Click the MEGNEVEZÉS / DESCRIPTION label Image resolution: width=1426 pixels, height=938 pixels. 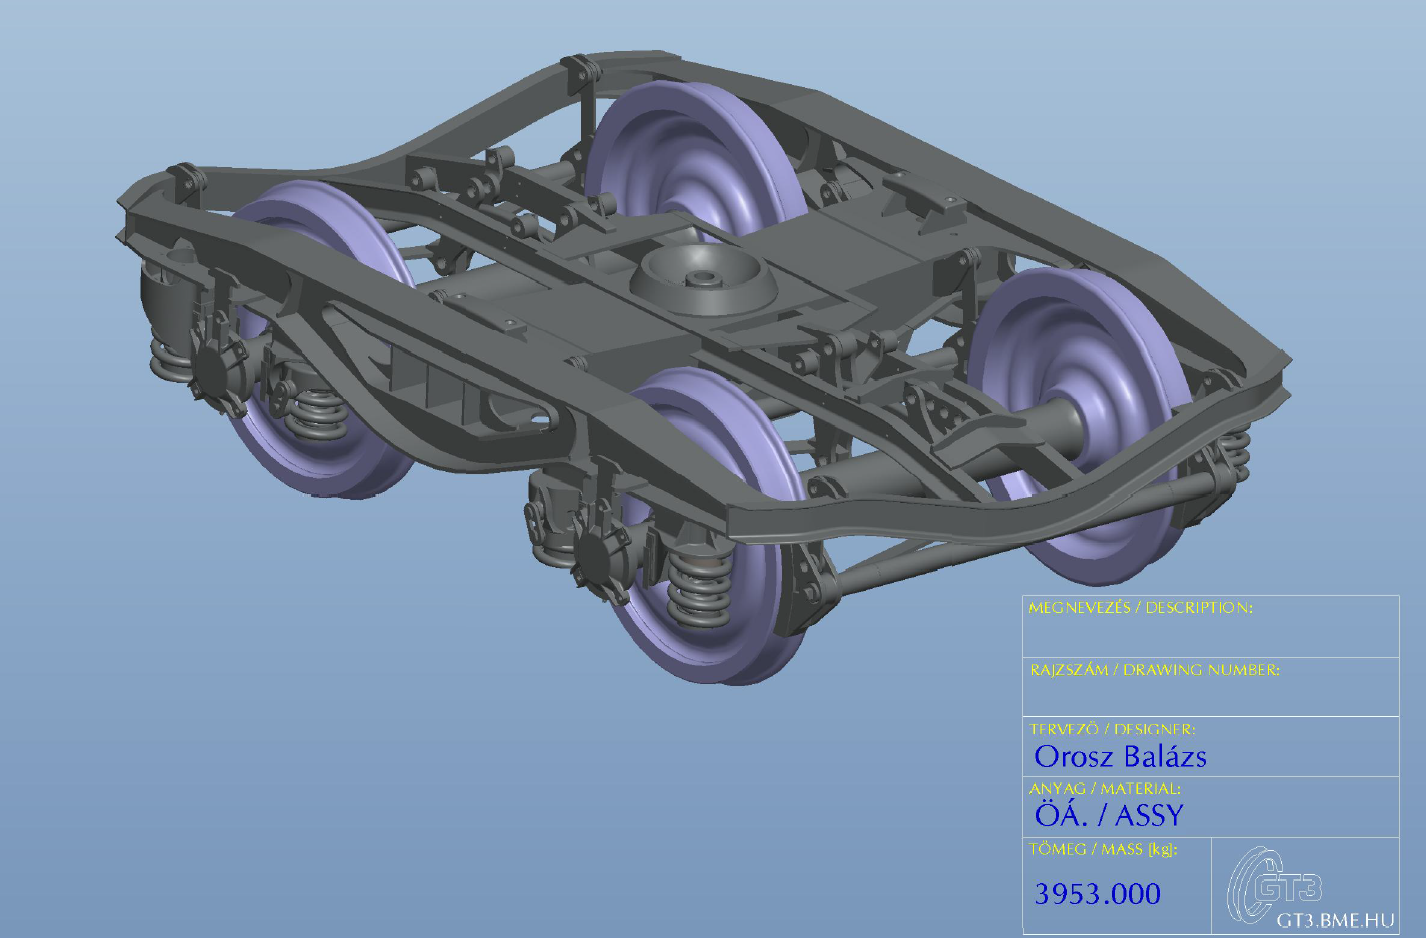pos(1140,608)
